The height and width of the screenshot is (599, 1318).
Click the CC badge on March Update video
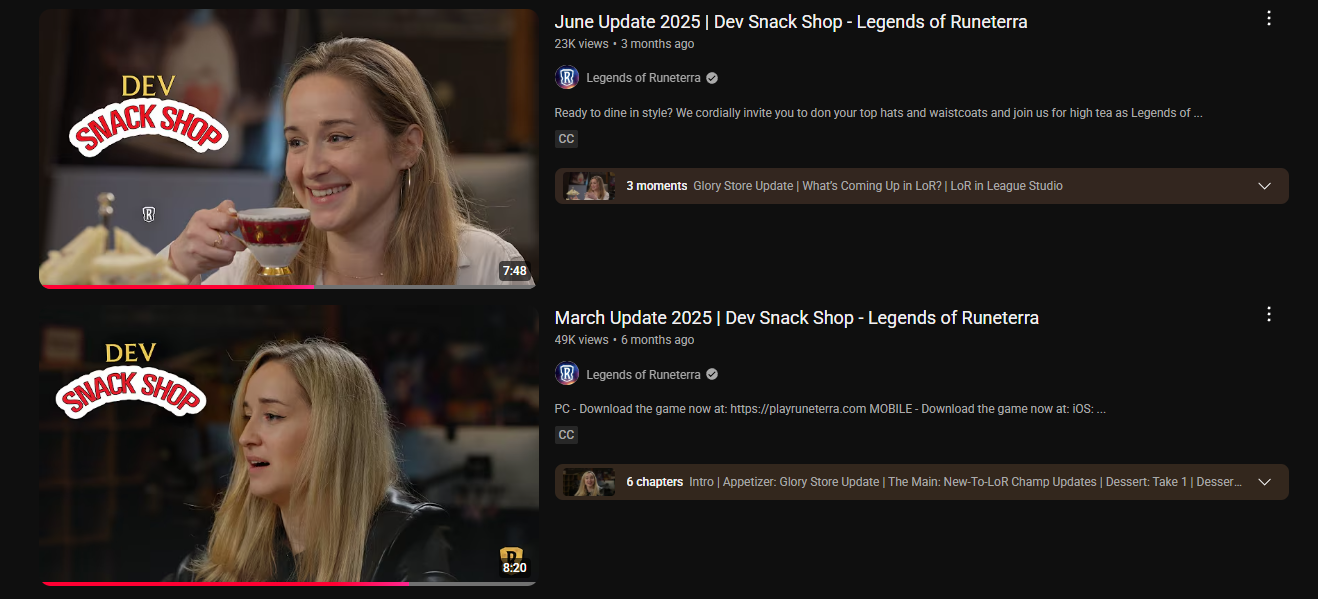point(566,435)
